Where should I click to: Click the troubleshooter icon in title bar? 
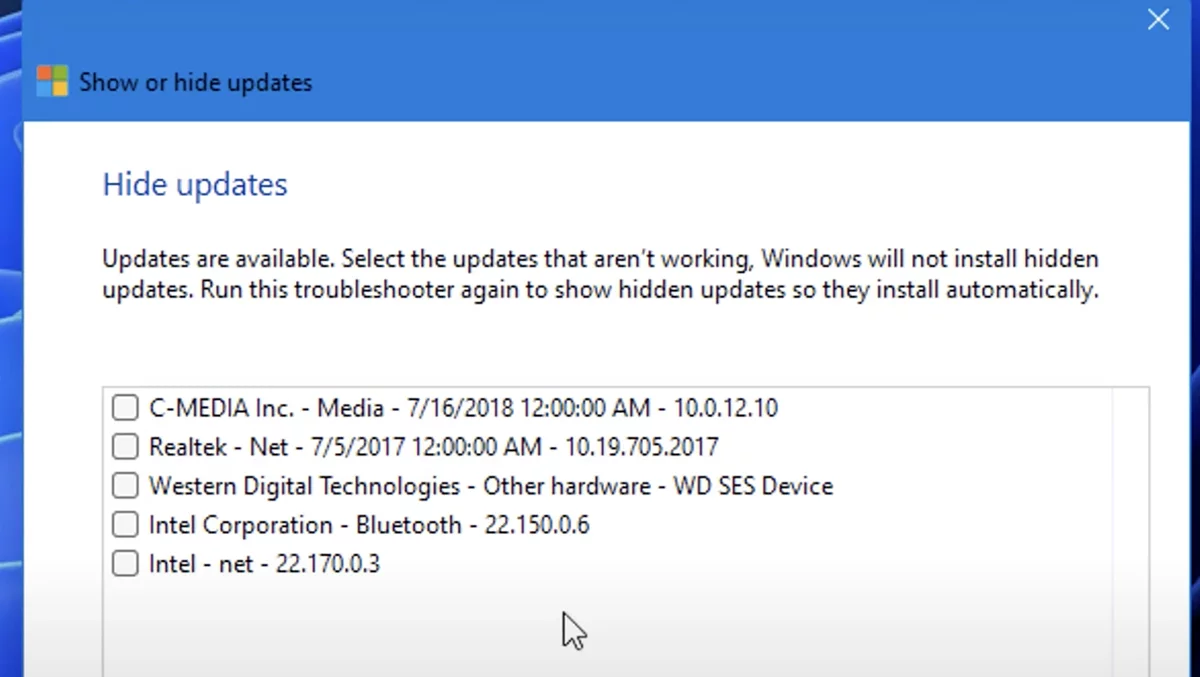coord(52,81)
